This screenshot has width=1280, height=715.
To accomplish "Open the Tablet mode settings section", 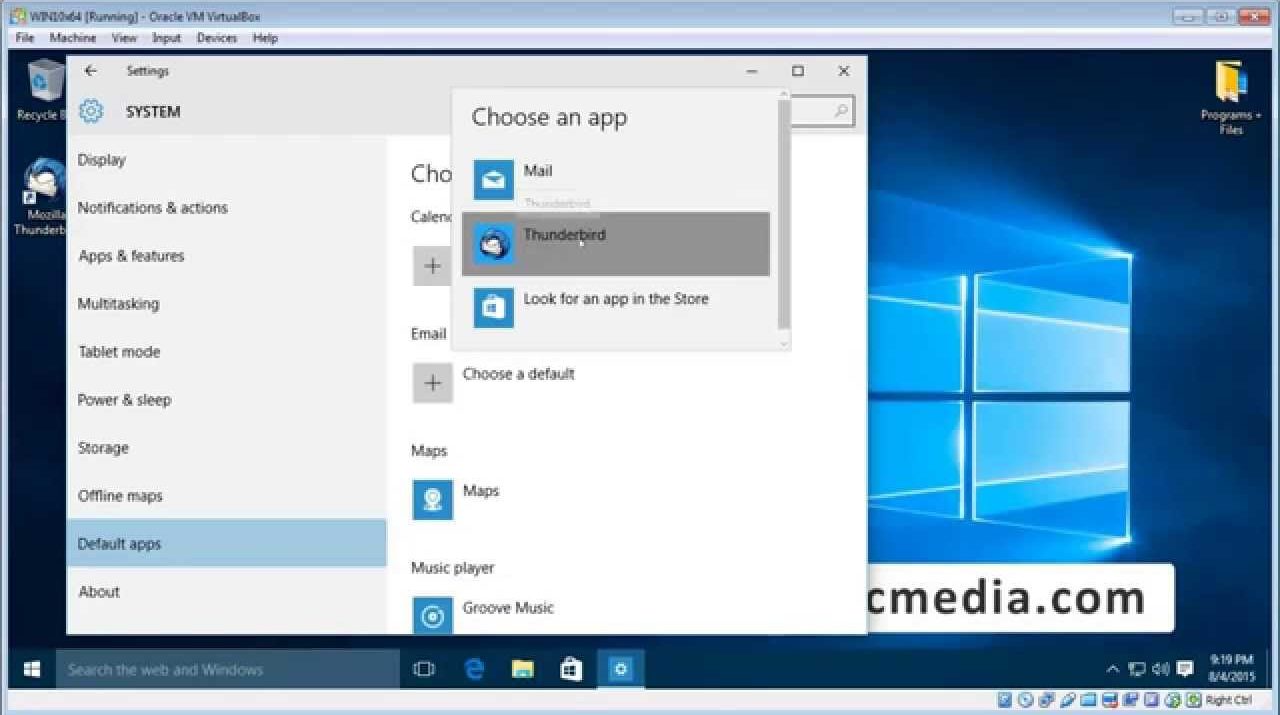I will point(119,352).
